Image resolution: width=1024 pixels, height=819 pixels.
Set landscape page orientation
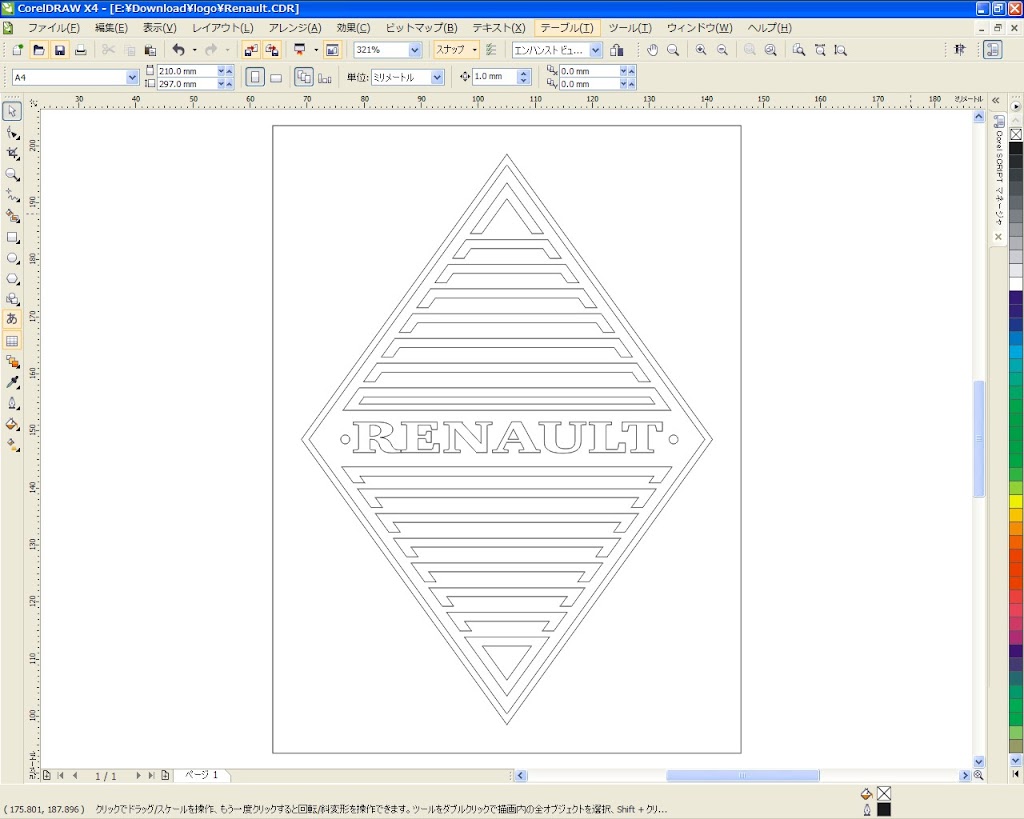[x=276, y=77]
